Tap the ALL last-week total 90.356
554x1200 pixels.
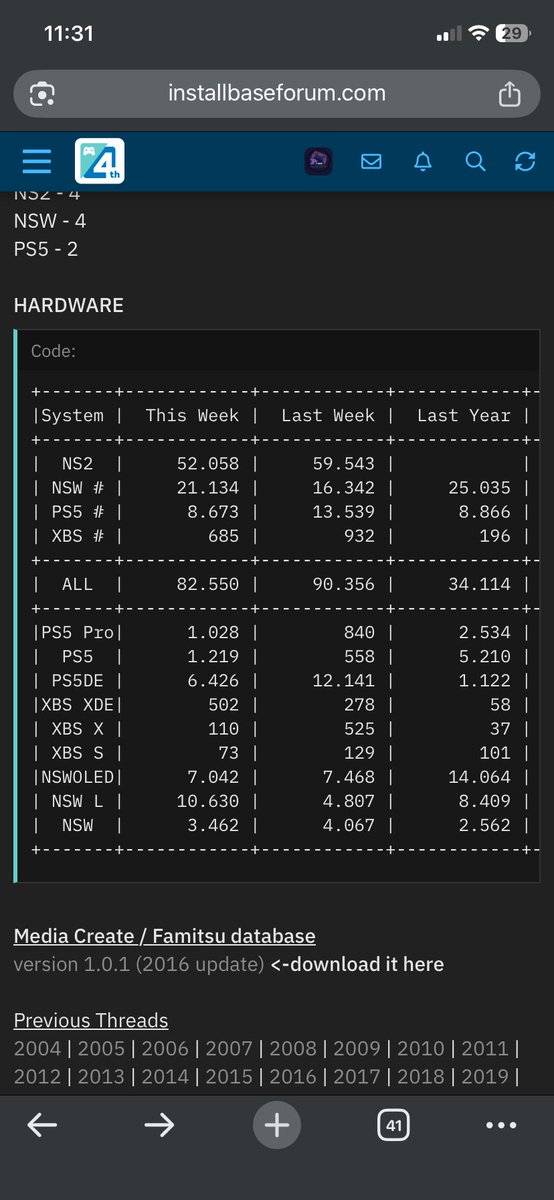(x=343, y=584)
